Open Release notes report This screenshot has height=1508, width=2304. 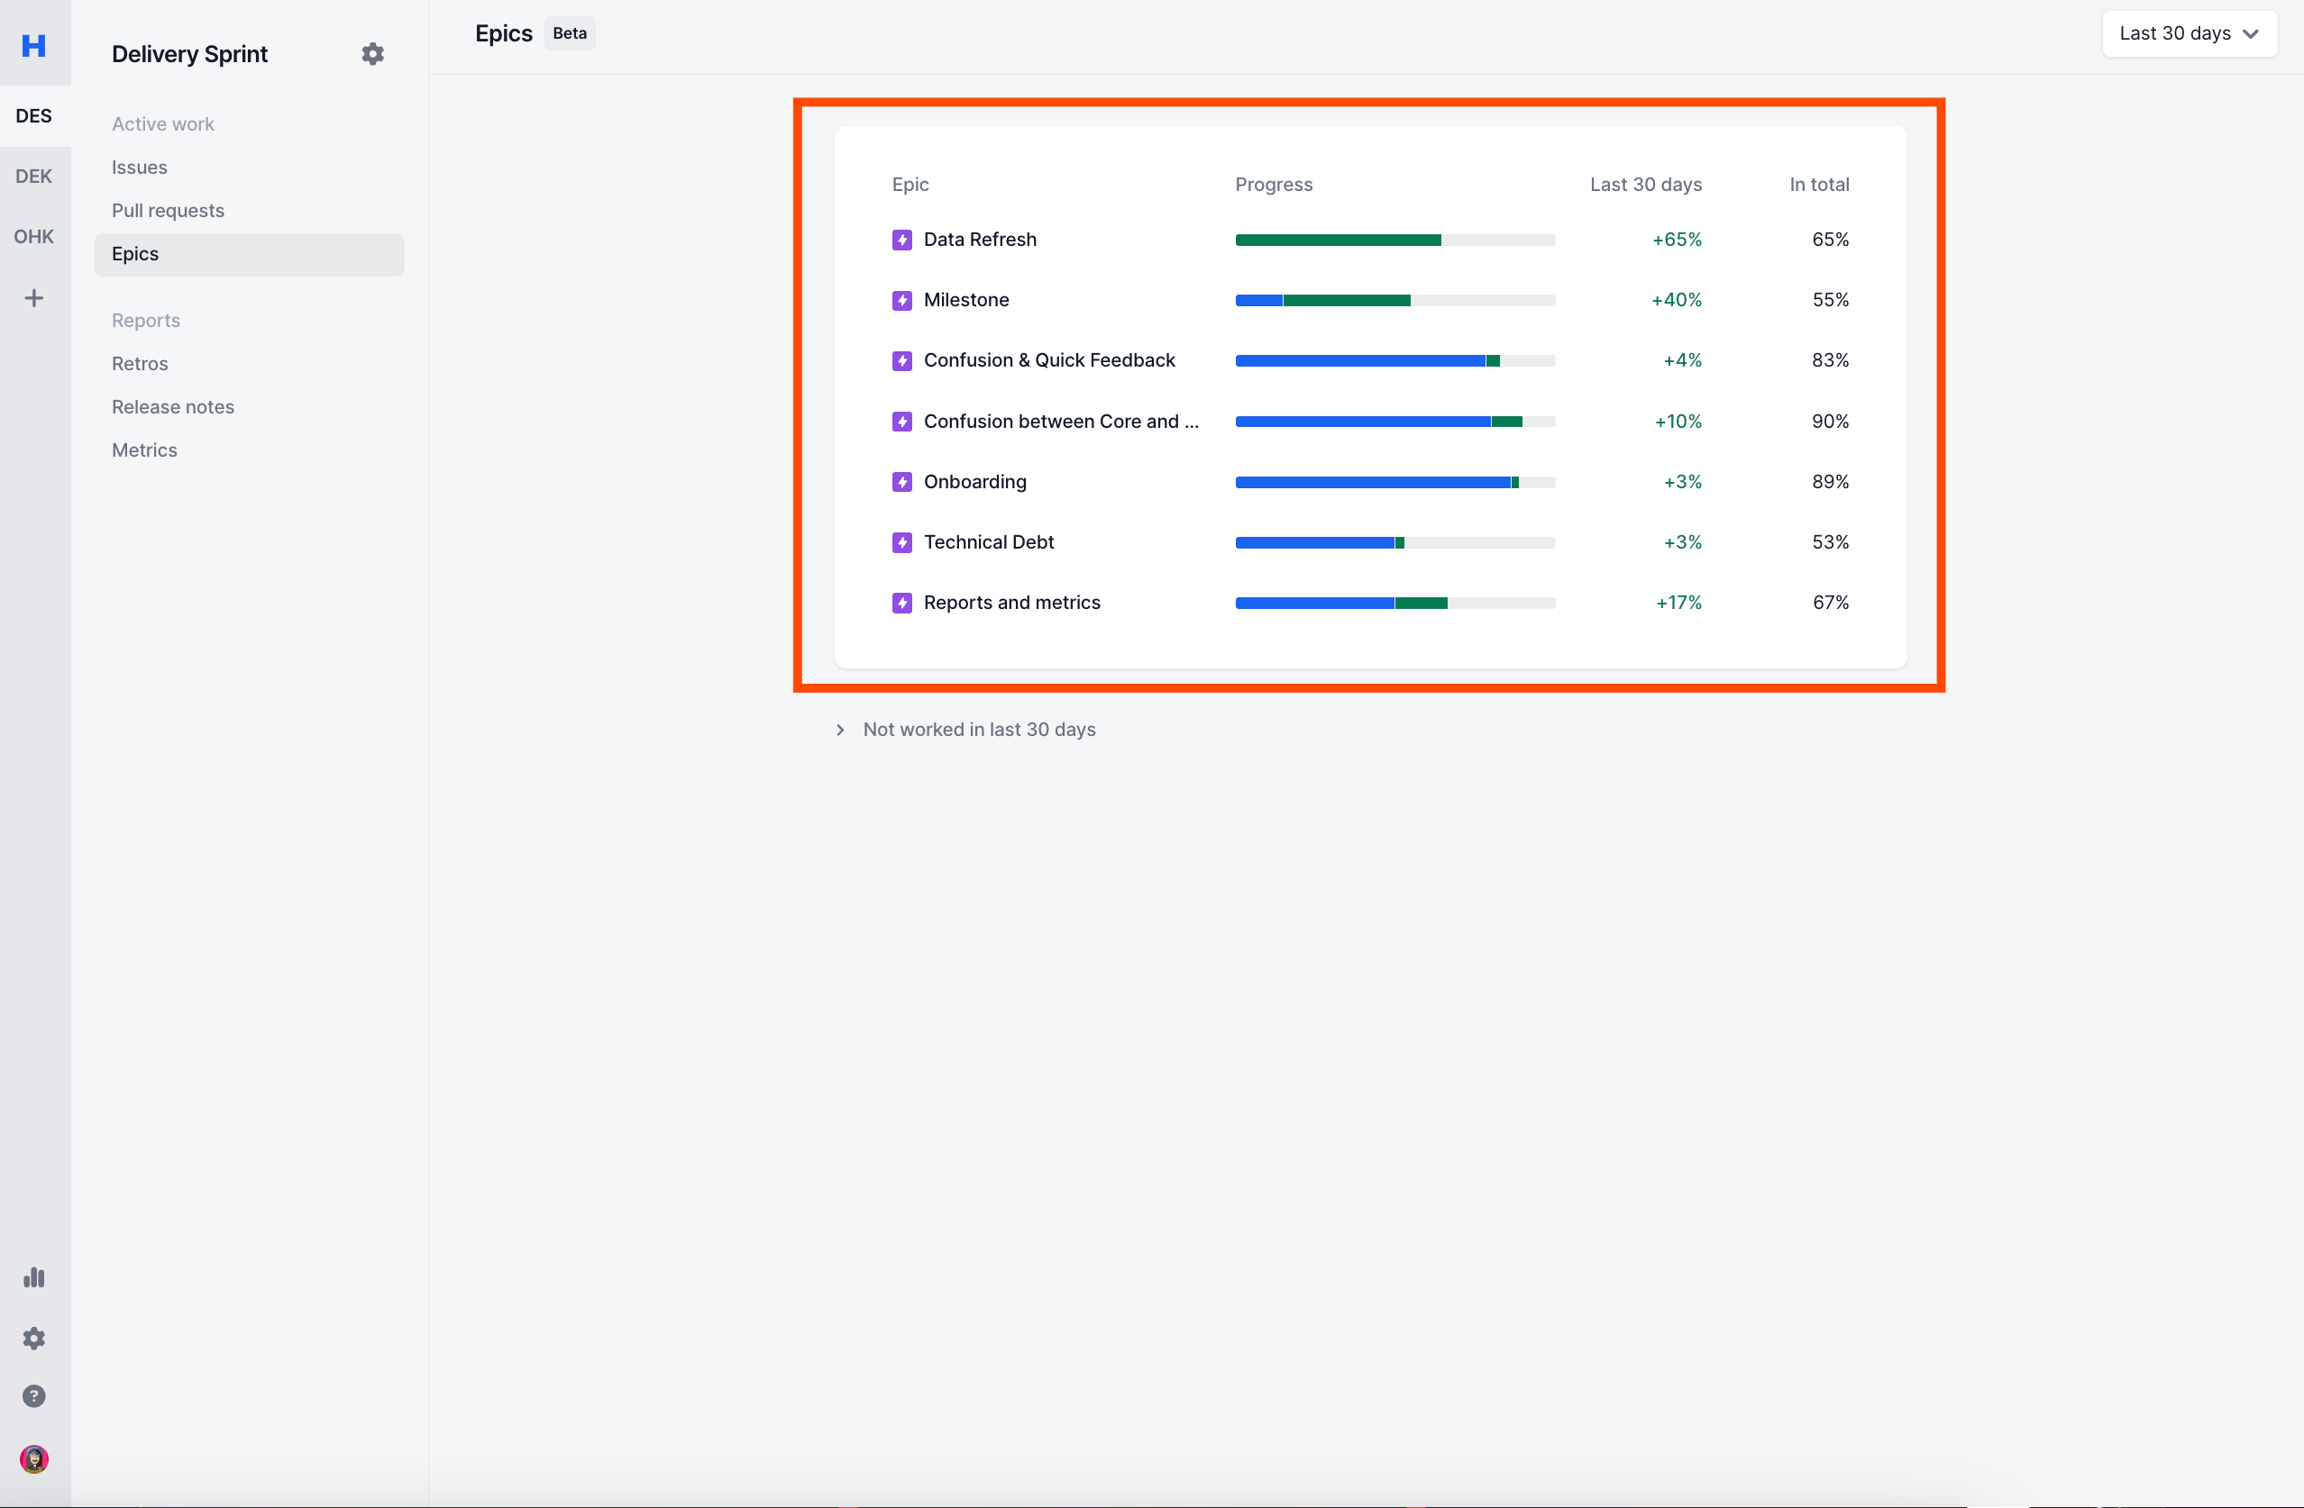173,407
